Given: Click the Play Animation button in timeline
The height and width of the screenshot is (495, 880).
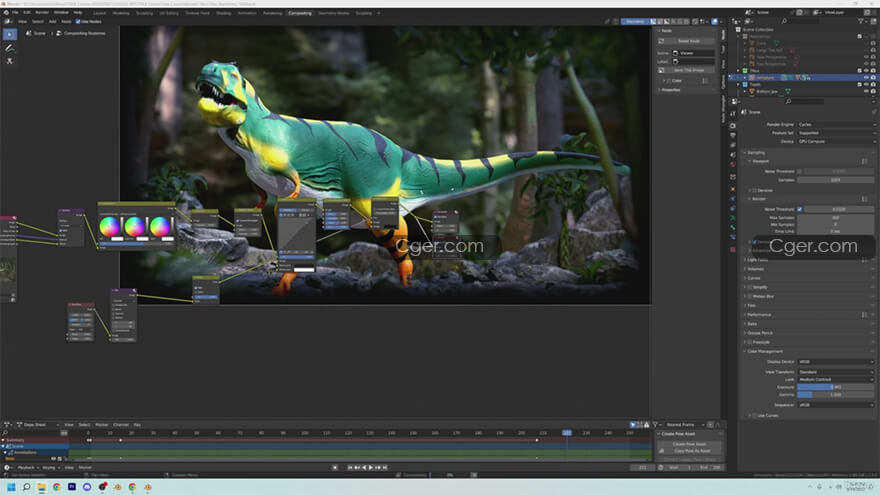Looking at the screenshot, I should (x=370, y=468).
